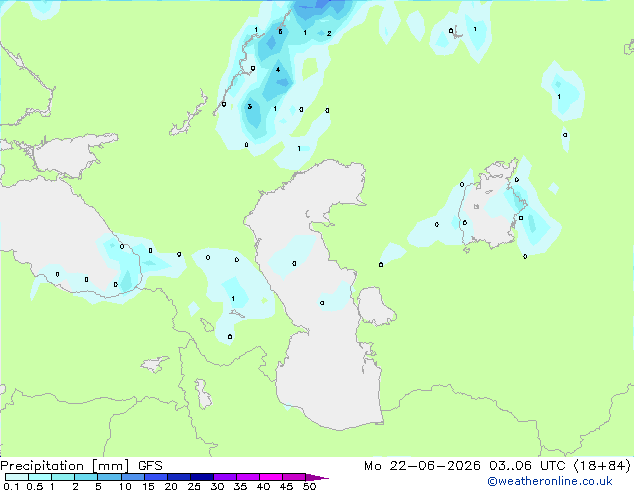Click the '30' legend scale label
The image size is (634, 490).
[217, 486]
